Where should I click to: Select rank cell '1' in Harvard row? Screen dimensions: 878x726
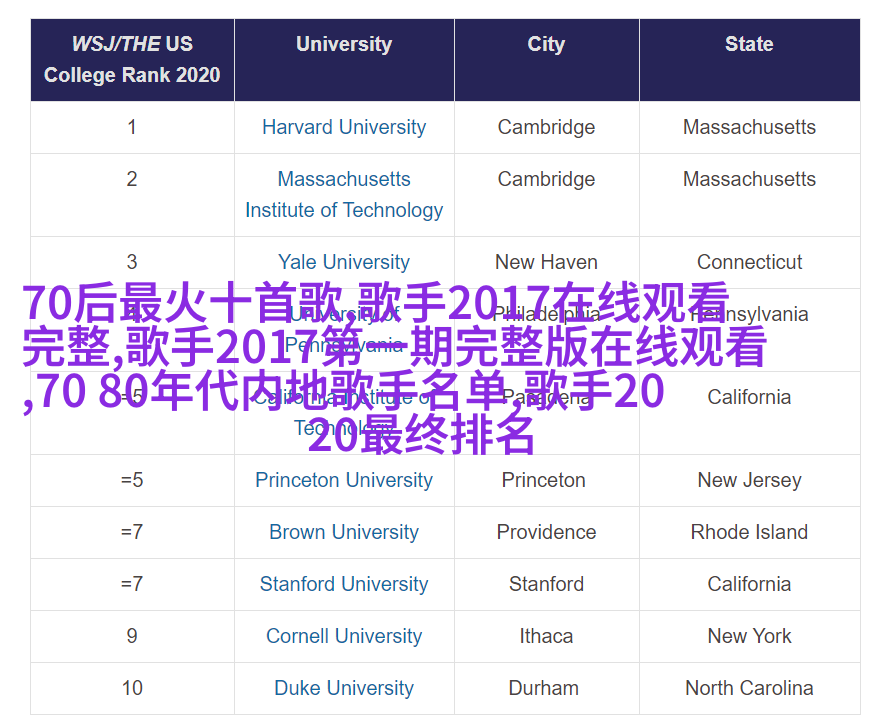click(132, 127)
